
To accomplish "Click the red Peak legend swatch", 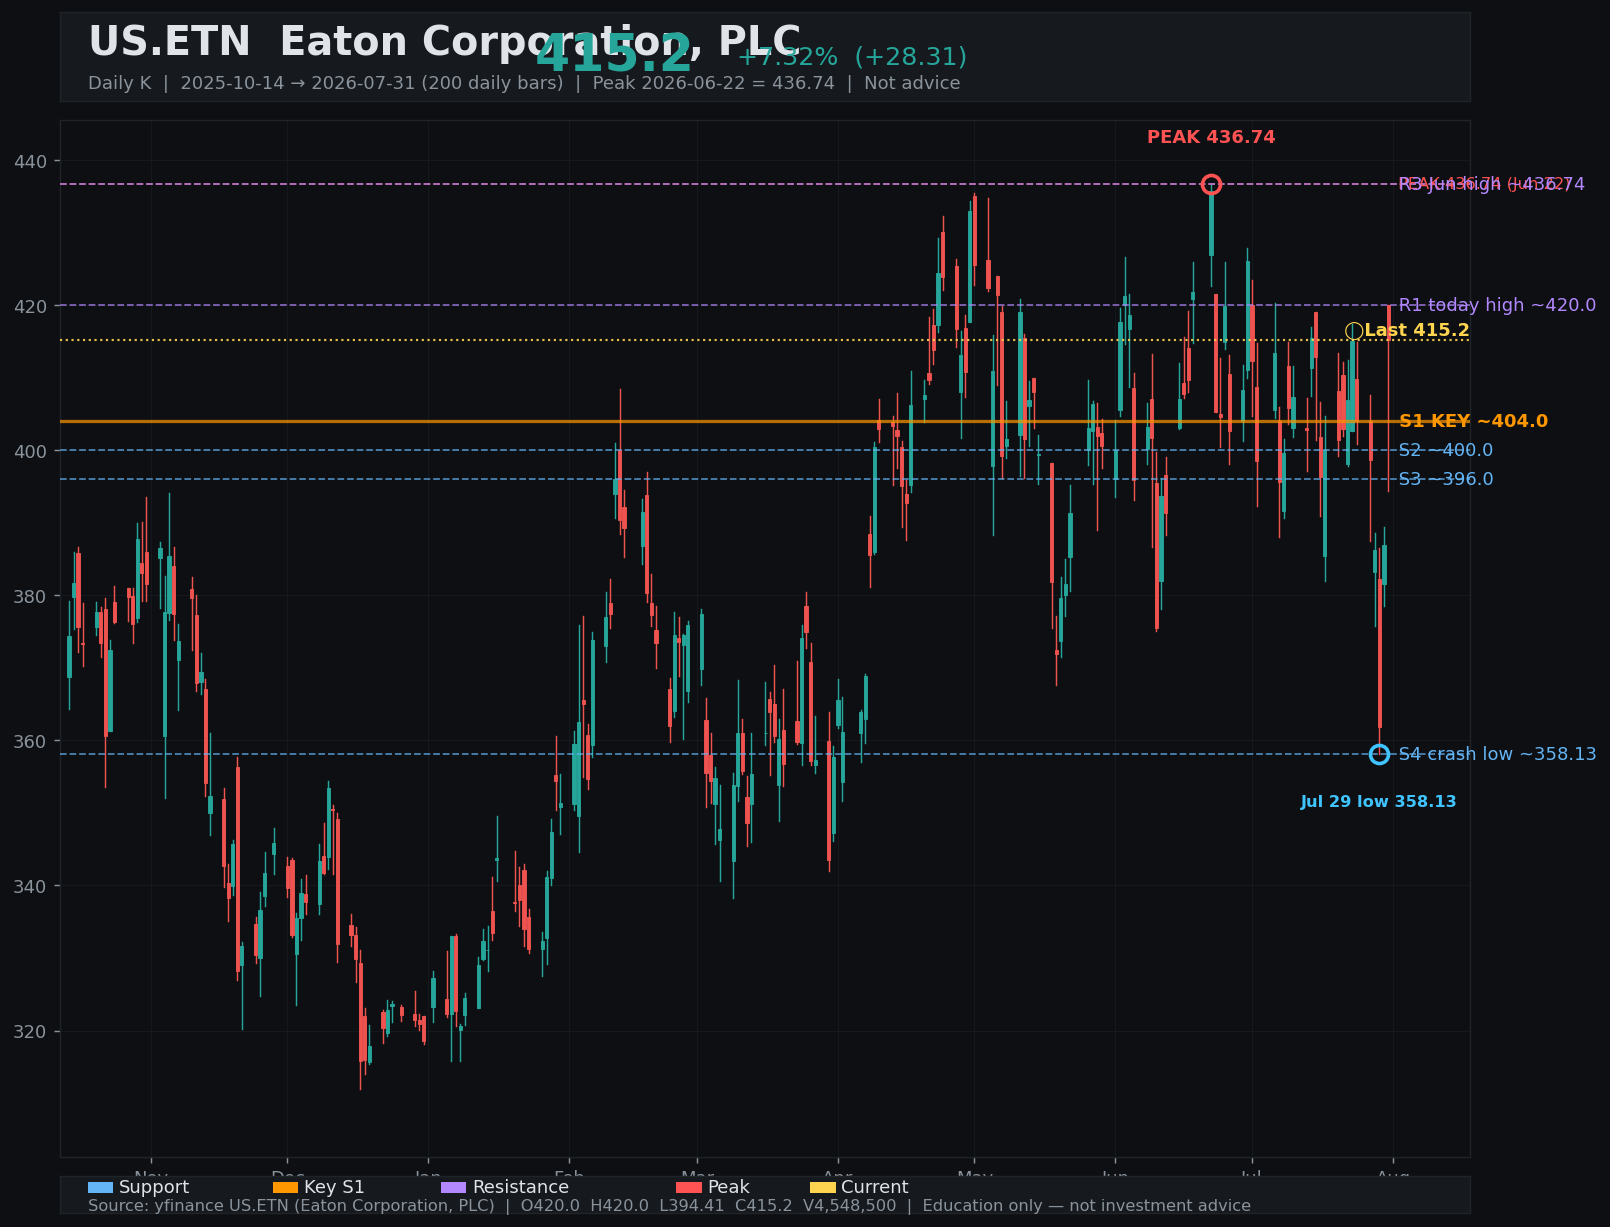I will (689, 1187).
